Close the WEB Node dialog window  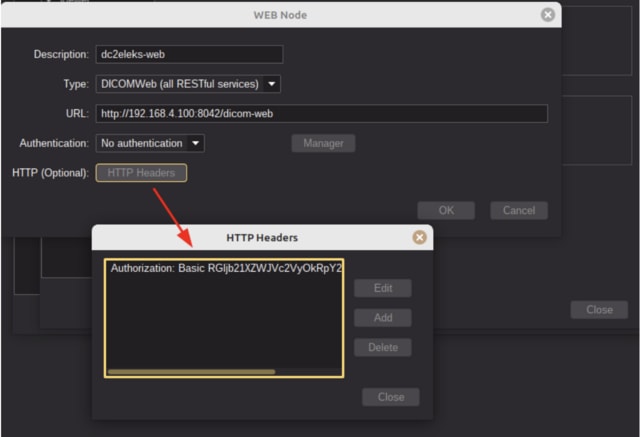coord(547,15)
